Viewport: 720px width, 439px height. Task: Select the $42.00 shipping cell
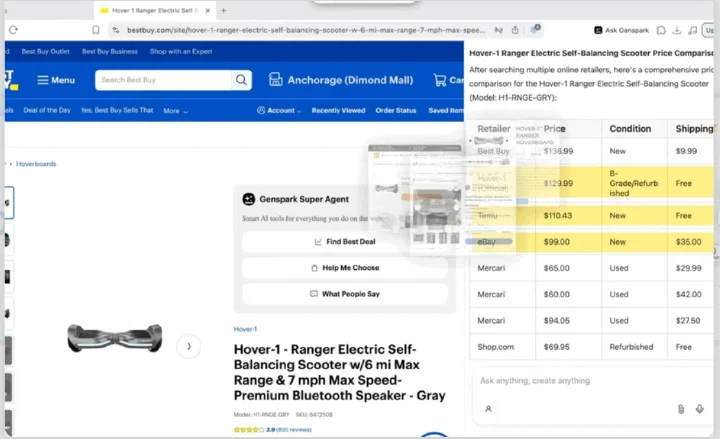(691, 294)
